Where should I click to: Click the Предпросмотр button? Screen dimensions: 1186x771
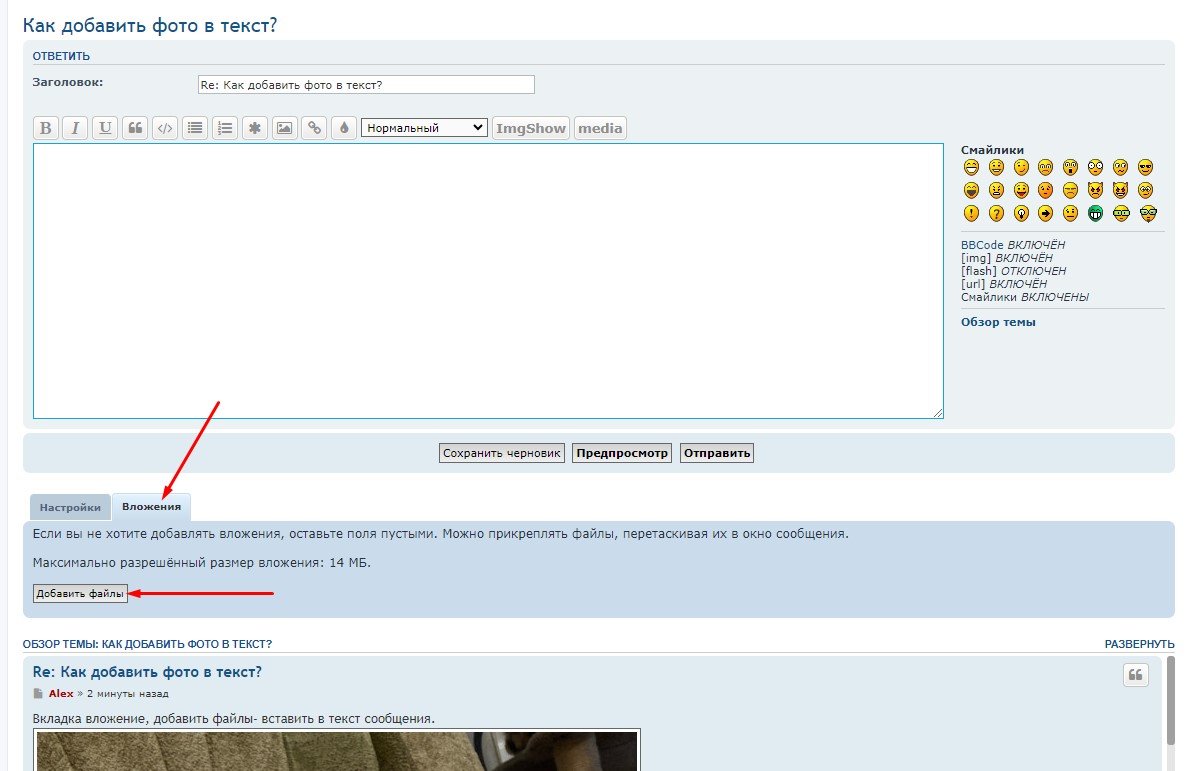click(x=622, y=453)
